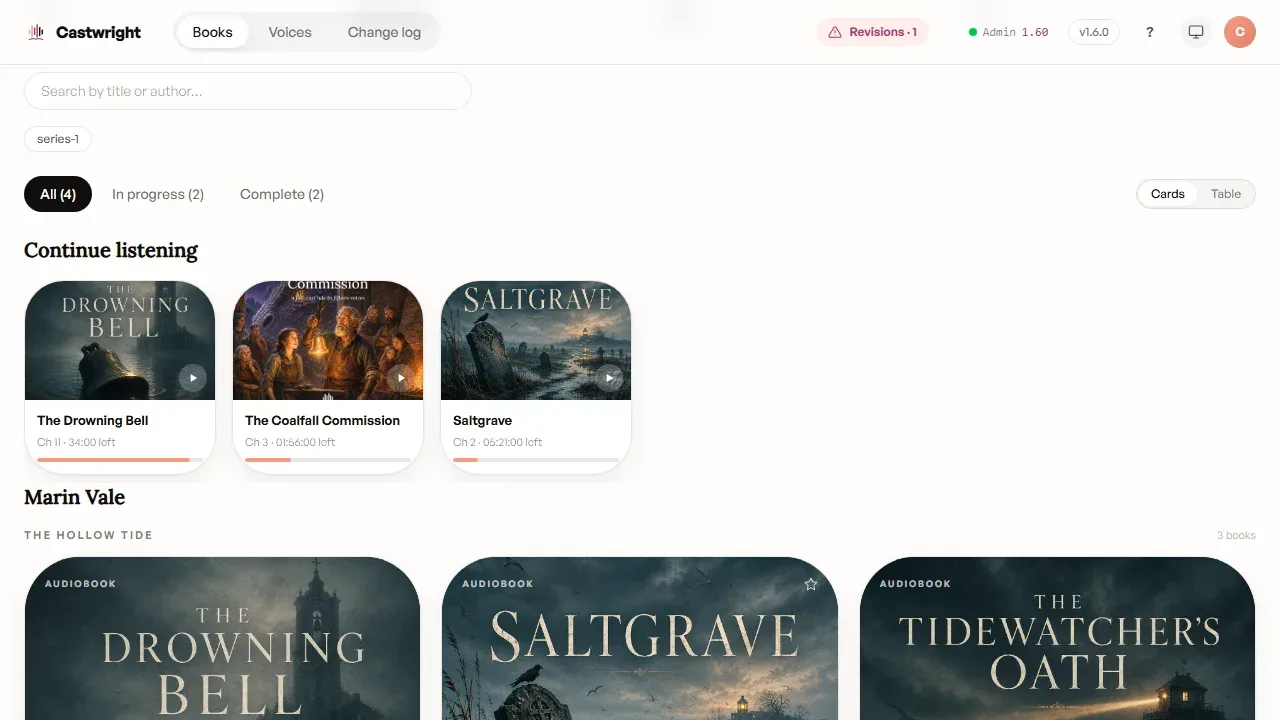The width and height of the screenshot is (1280, 720).
Task: Open the help question mark icon
Action: (1150, 32)
